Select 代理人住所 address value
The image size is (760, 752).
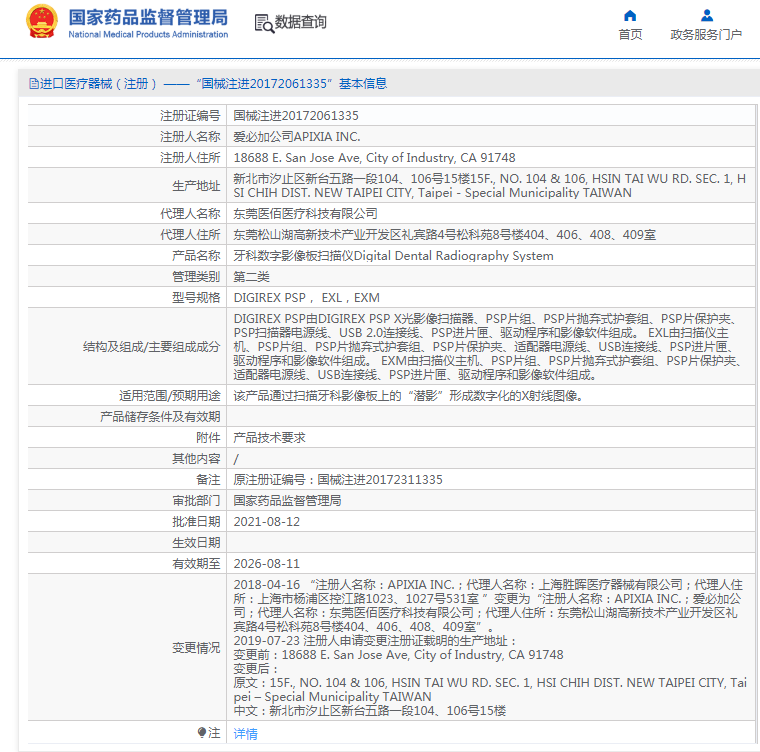point(444,235)
